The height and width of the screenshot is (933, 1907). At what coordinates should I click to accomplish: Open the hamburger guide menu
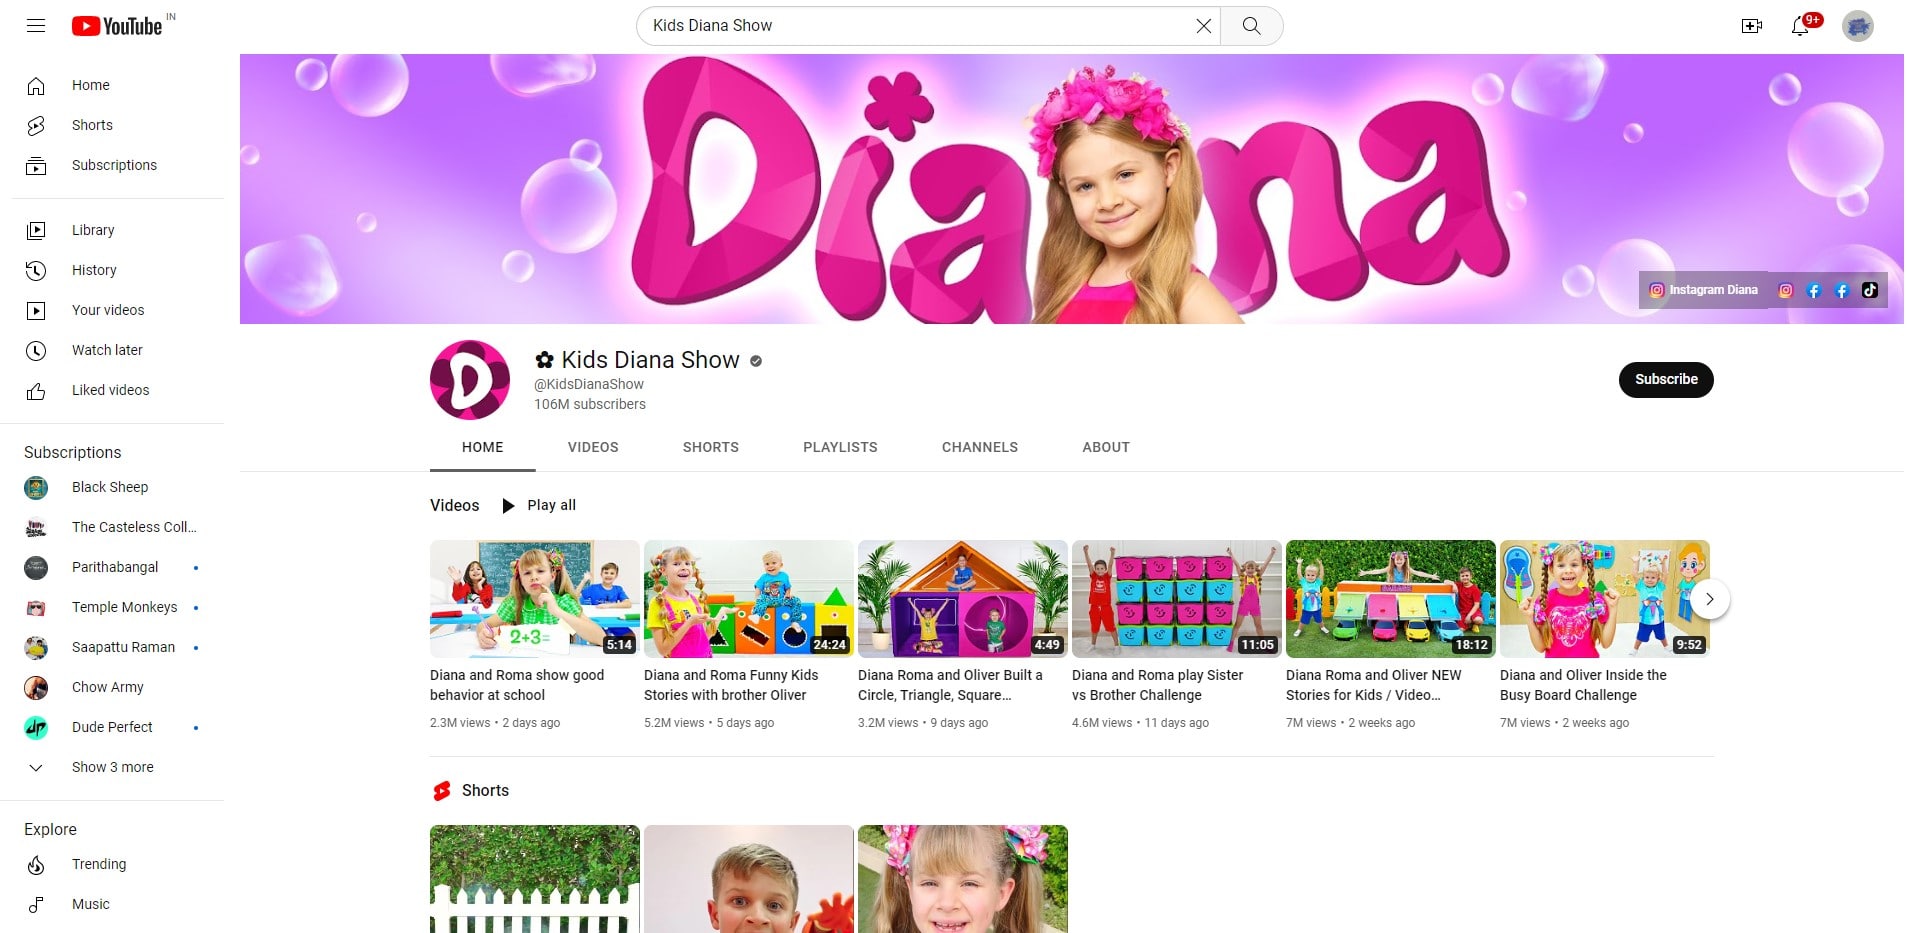[x=36, y=26]
